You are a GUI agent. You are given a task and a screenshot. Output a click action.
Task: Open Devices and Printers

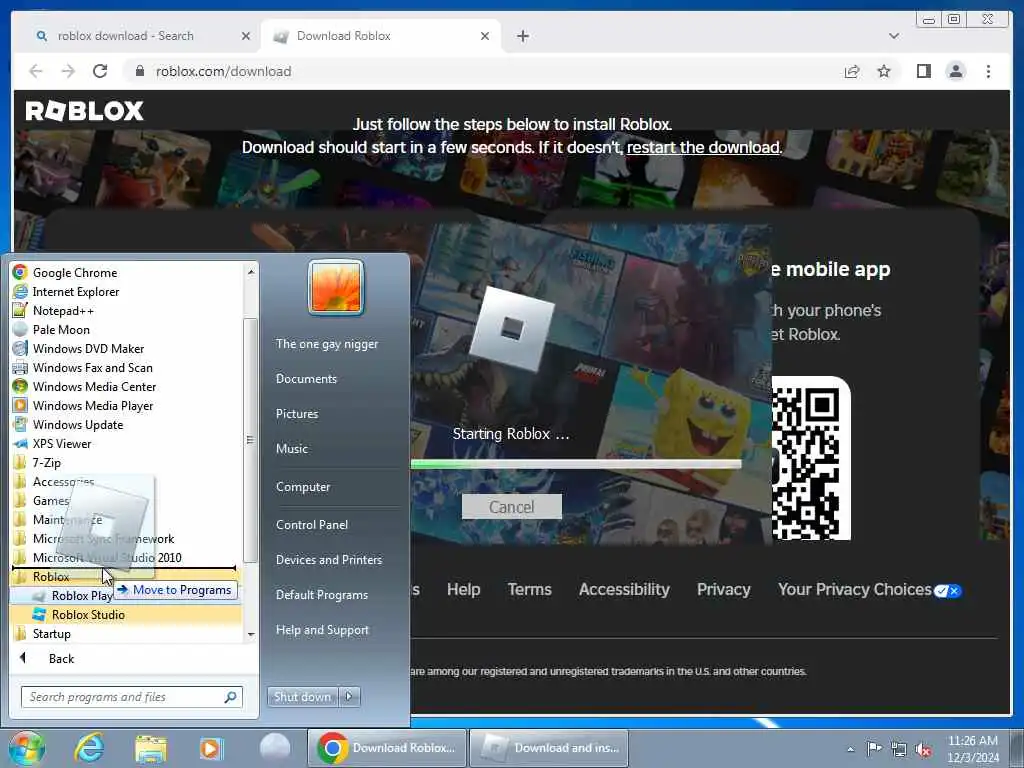pos(328,560)
